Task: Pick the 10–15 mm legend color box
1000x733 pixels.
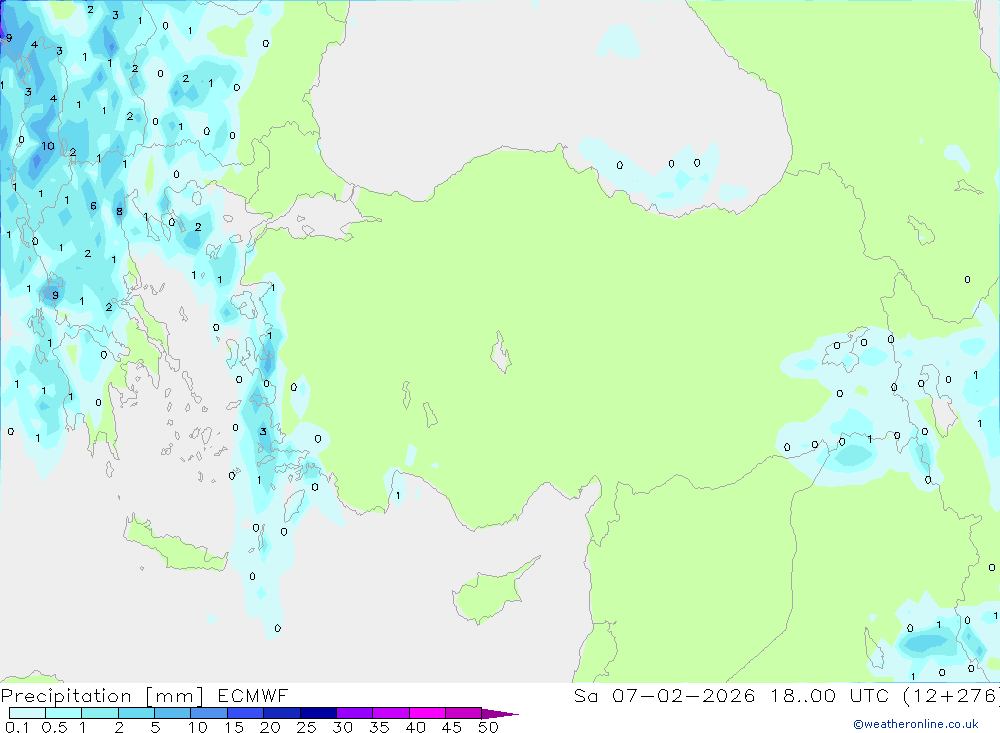Action: point(209,713)
